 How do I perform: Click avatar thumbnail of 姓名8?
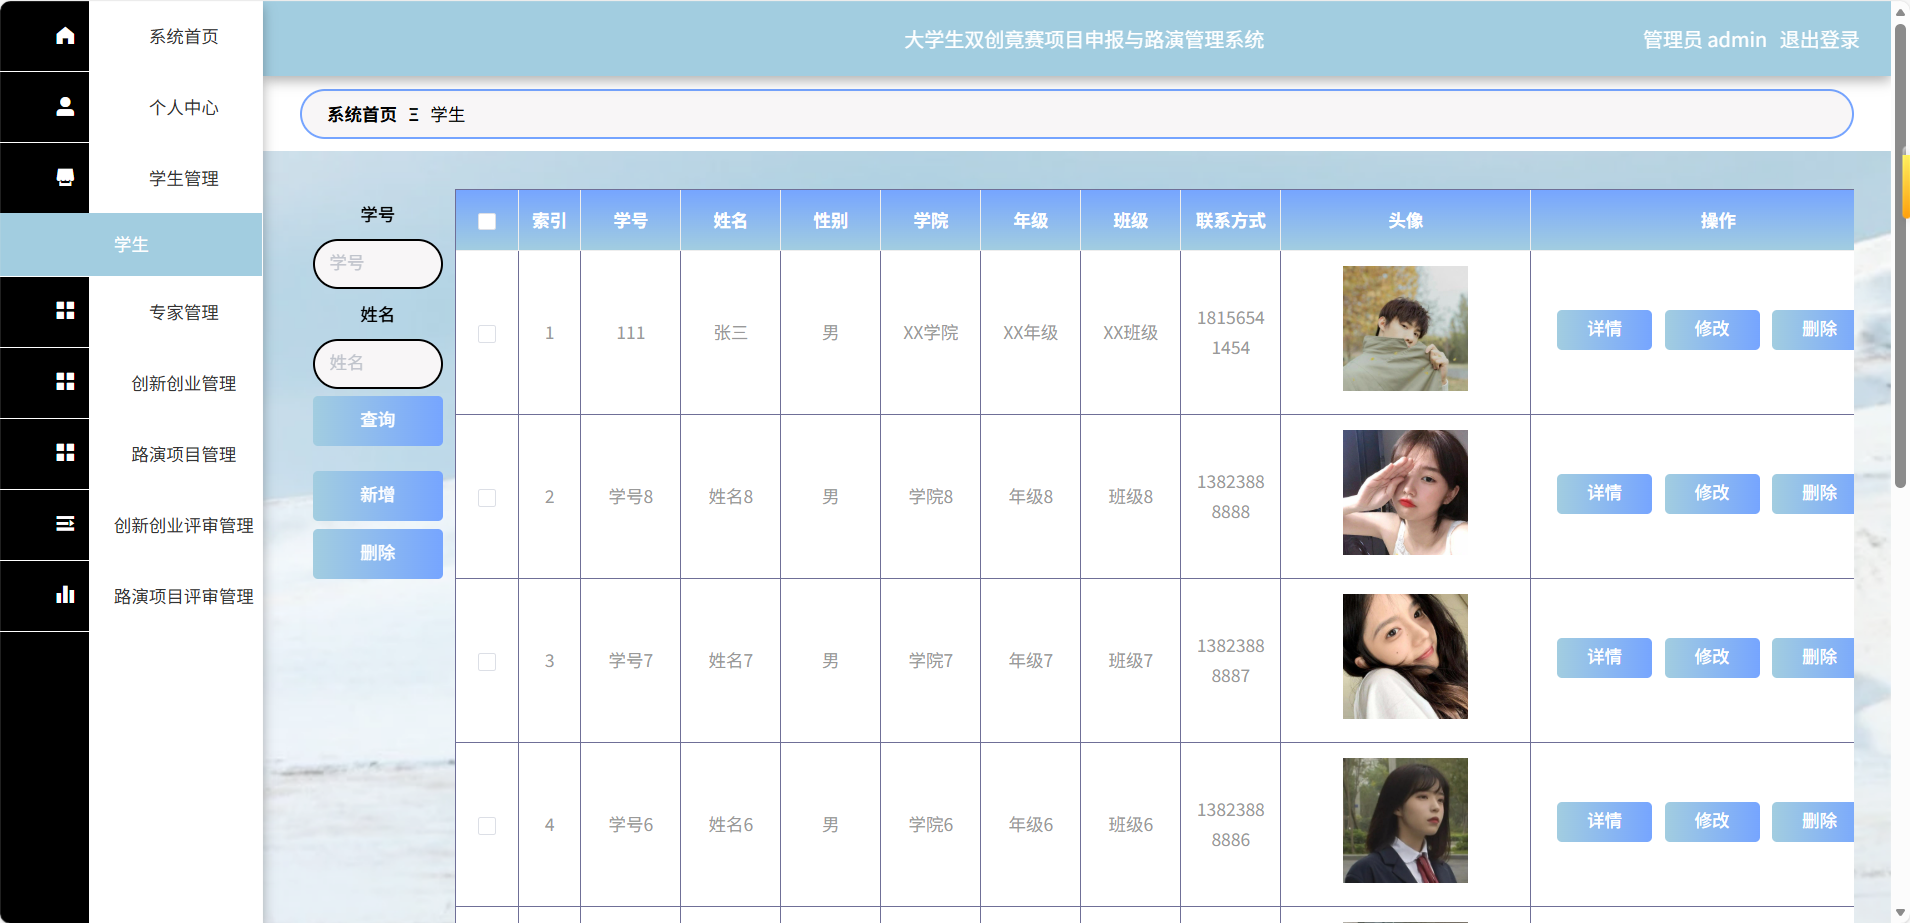(x=1405, y=492)
